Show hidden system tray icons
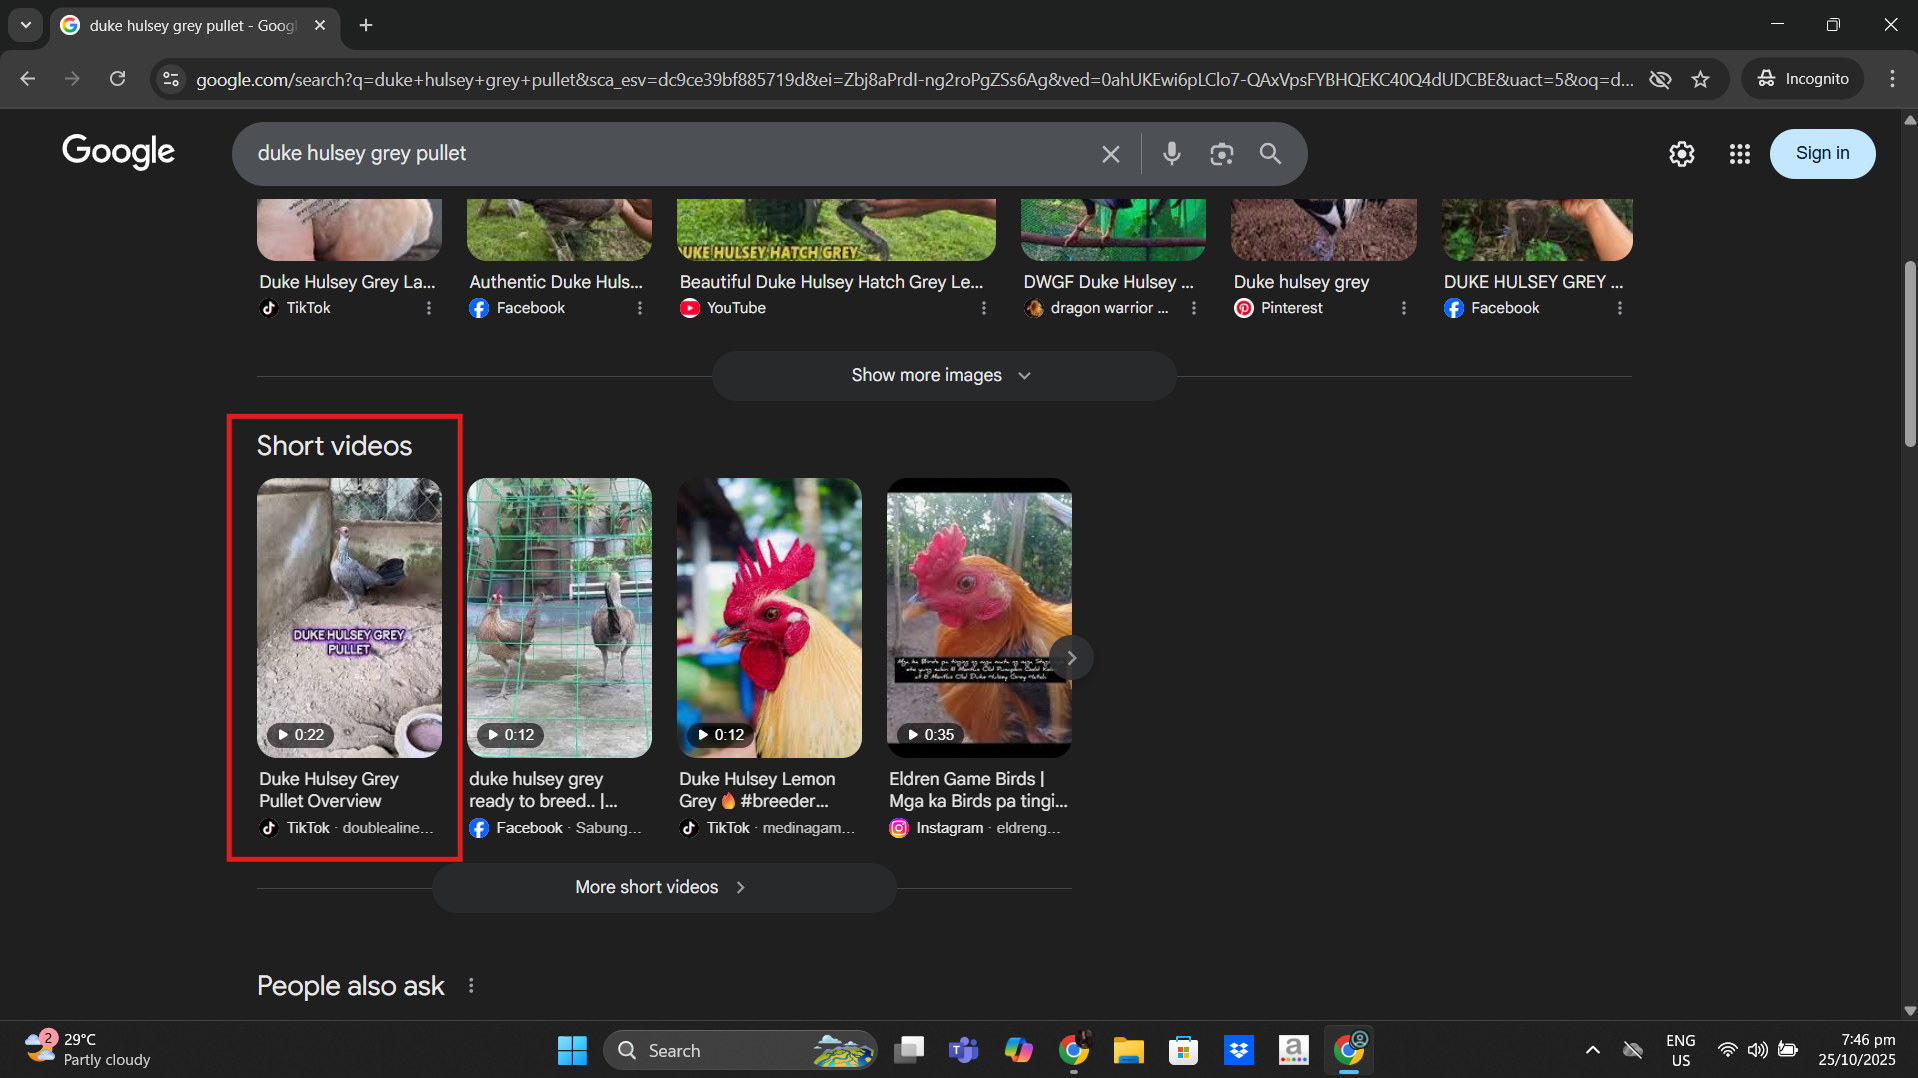This screenshot has width=1918, height=1078. 1592,1050
